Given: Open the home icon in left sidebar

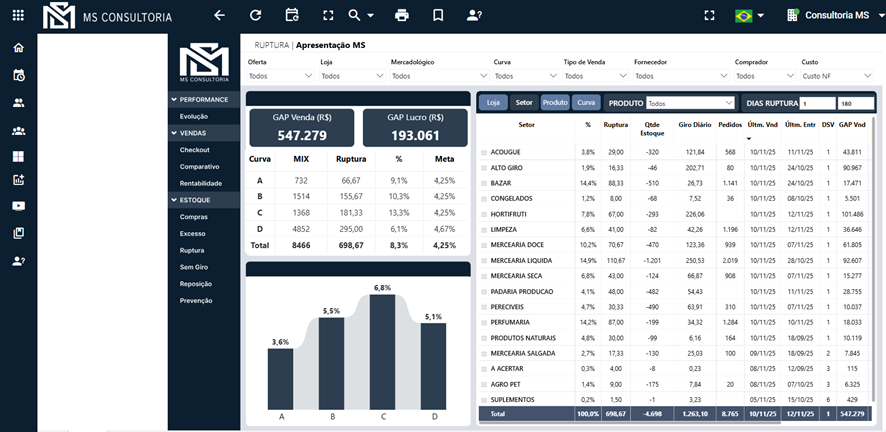Looking at the screenshot, I should [x=18, y=48].
